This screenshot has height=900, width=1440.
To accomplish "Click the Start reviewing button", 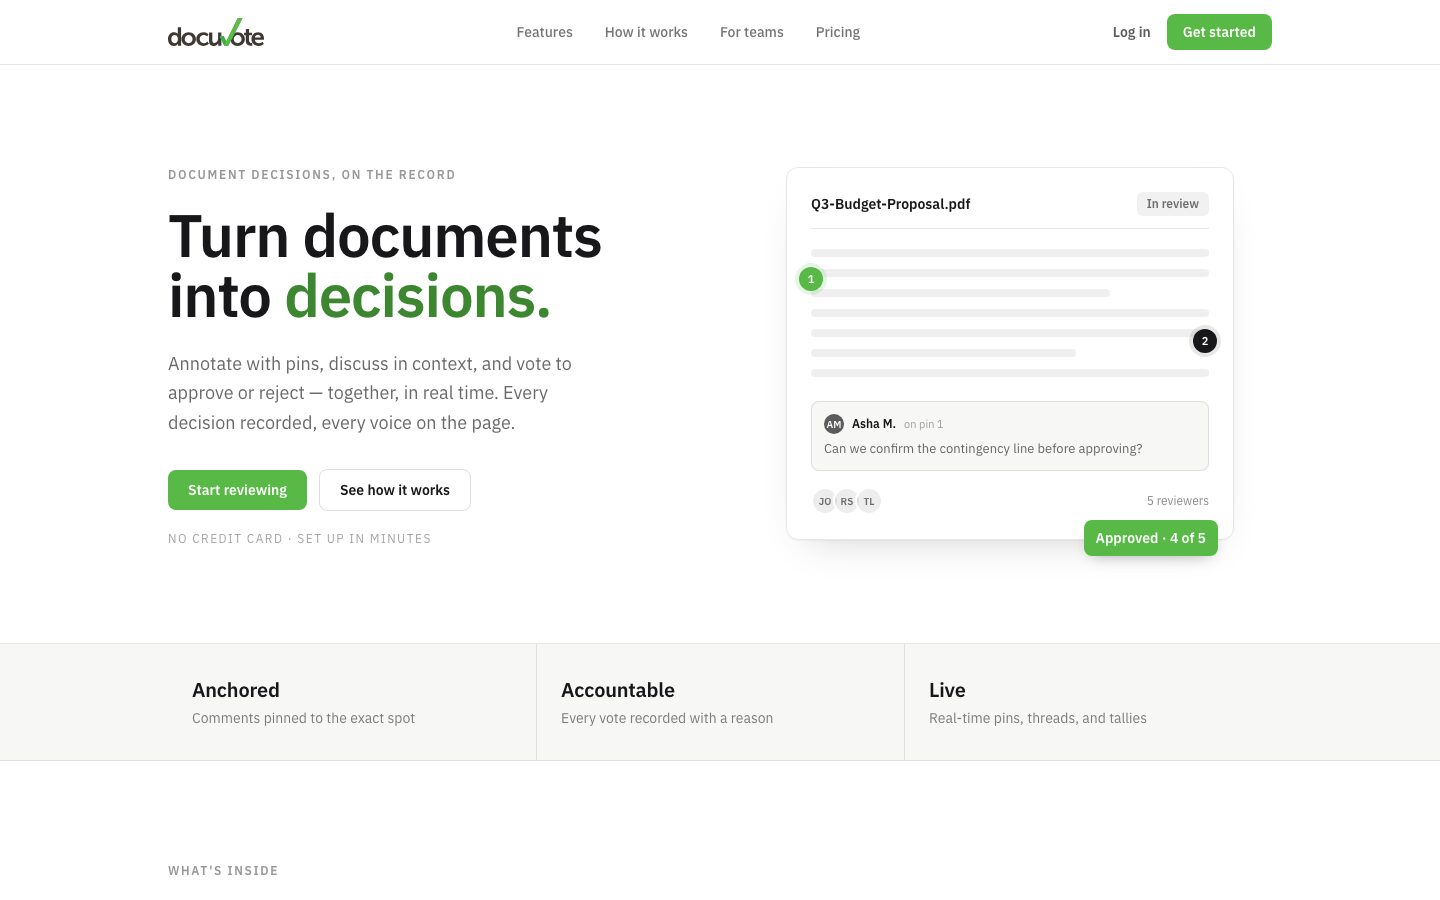I will 237,490.
